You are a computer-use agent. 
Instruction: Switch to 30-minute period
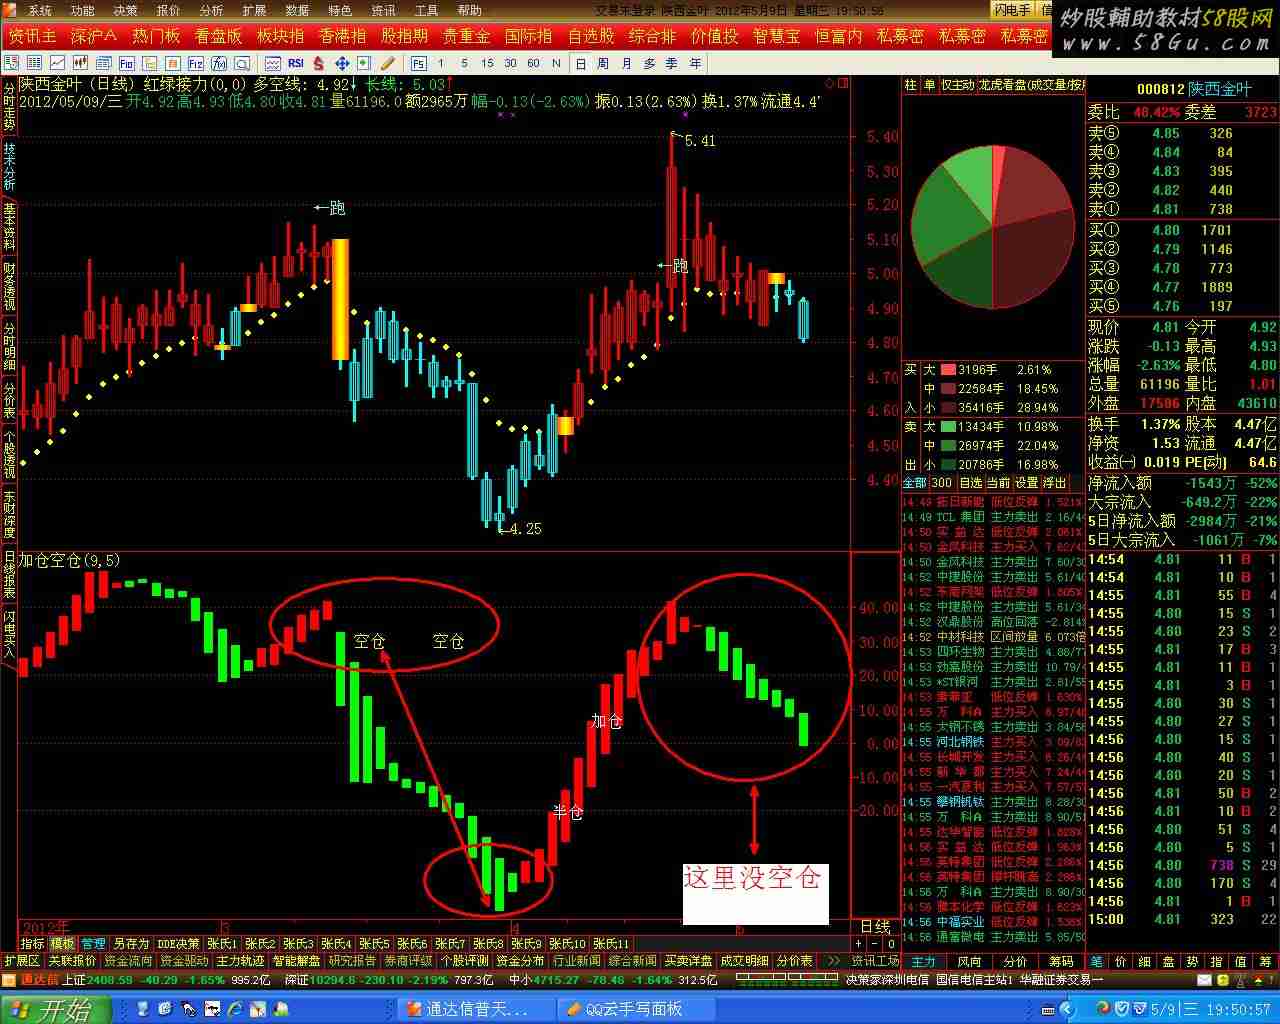point(510,63)
